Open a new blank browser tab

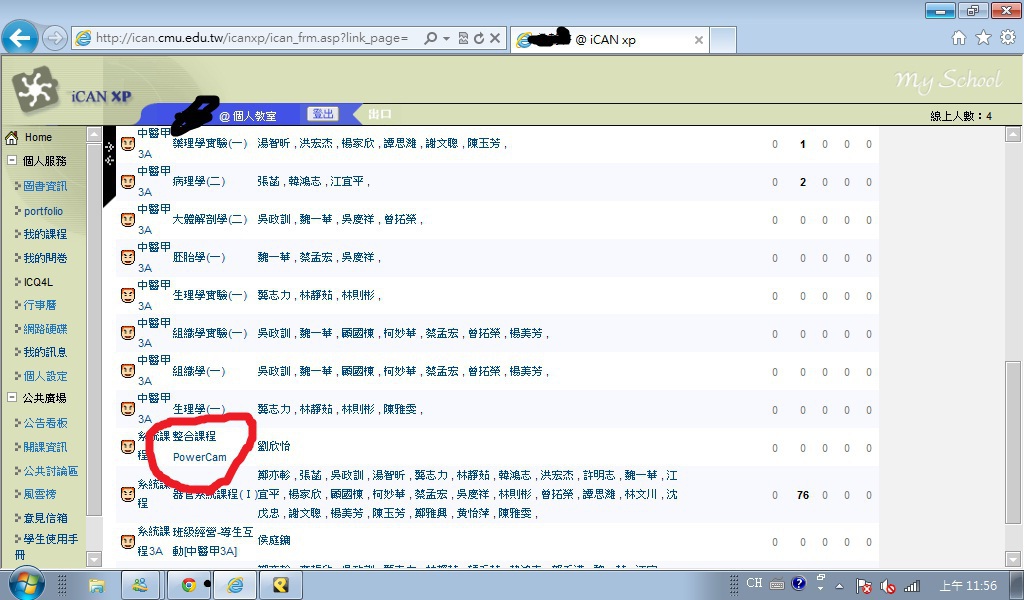click(x=723, y=40)
